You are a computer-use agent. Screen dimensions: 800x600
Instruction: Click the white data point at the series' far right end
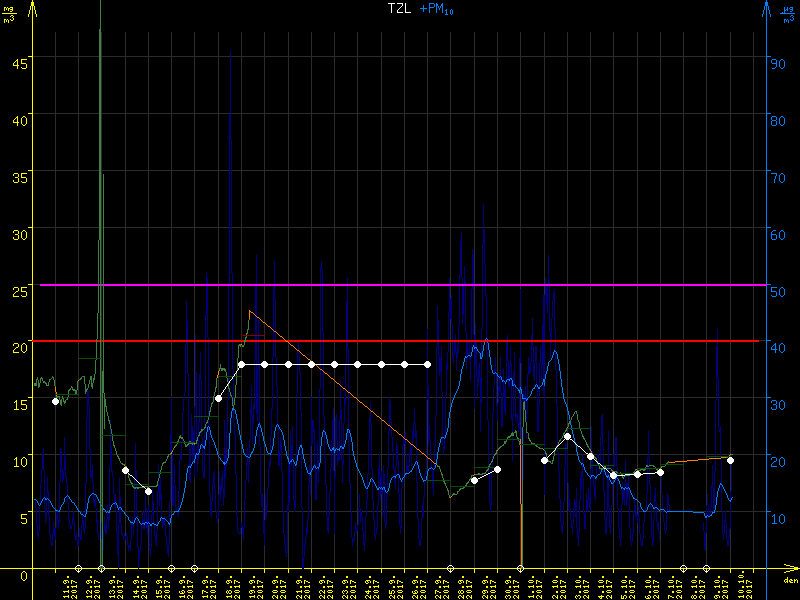(731, 460)
